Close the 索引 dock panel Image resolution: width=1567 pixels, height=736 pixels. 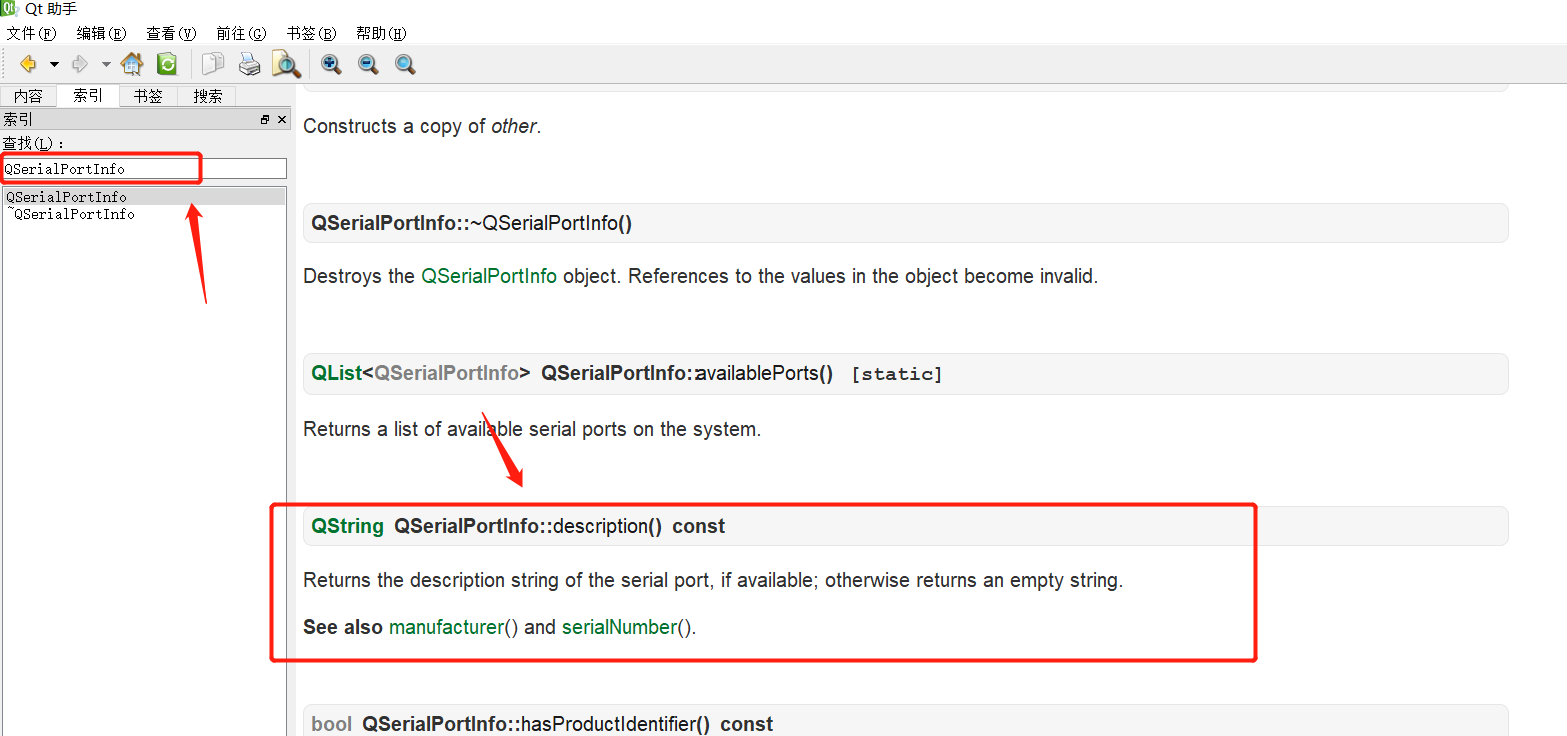282,119
